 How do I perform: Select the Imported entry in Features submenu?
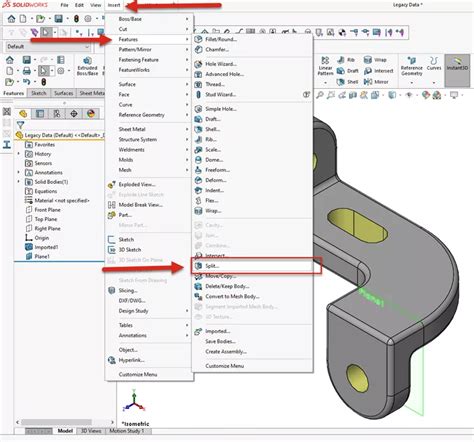click(253, 331)
